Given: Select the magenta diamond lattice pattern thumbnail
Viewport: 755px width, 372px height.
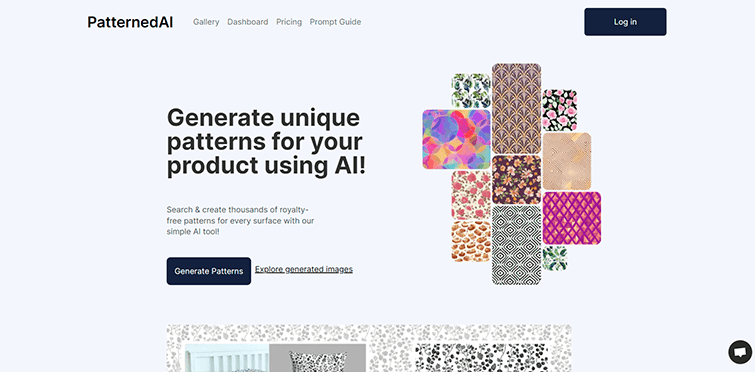Looking at the screenshot, I should pos(572,218).
